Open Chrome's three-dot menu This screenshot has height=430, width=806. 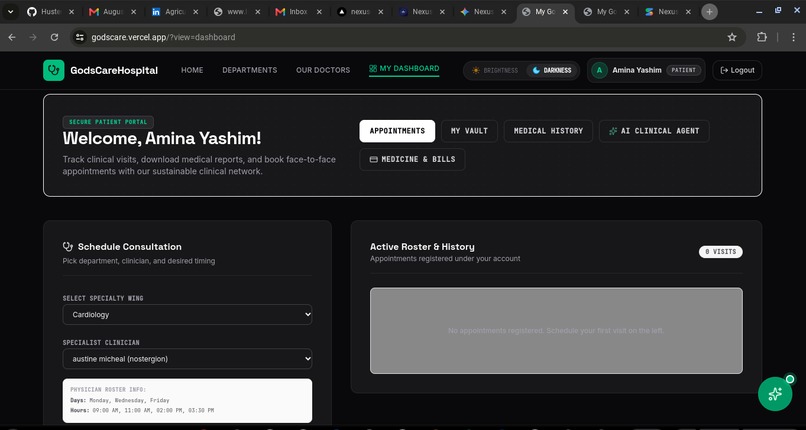pyautogui.click(x=794, y=37)
